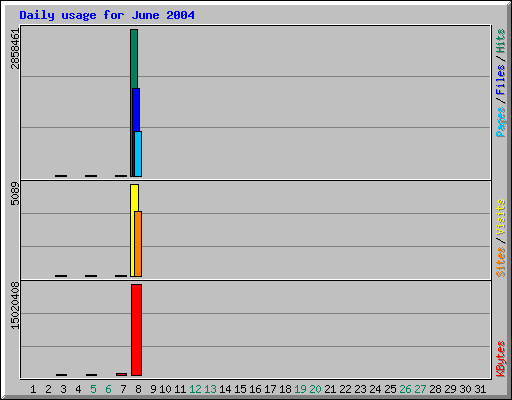The width and height of the screenshot is (512, 400).
Task: Click day 4 on the x-axis
Action: point(78,389)
